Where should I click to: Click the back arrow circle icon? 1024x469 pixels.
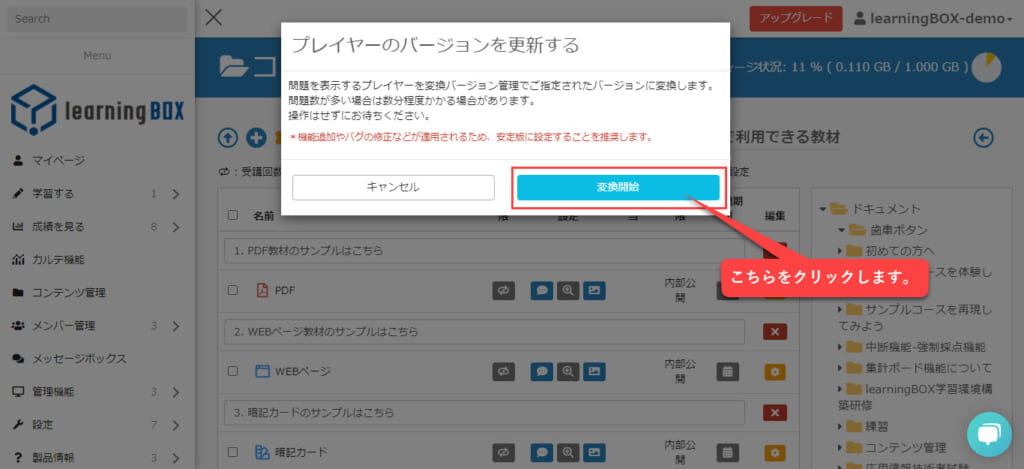pos(983,137)
